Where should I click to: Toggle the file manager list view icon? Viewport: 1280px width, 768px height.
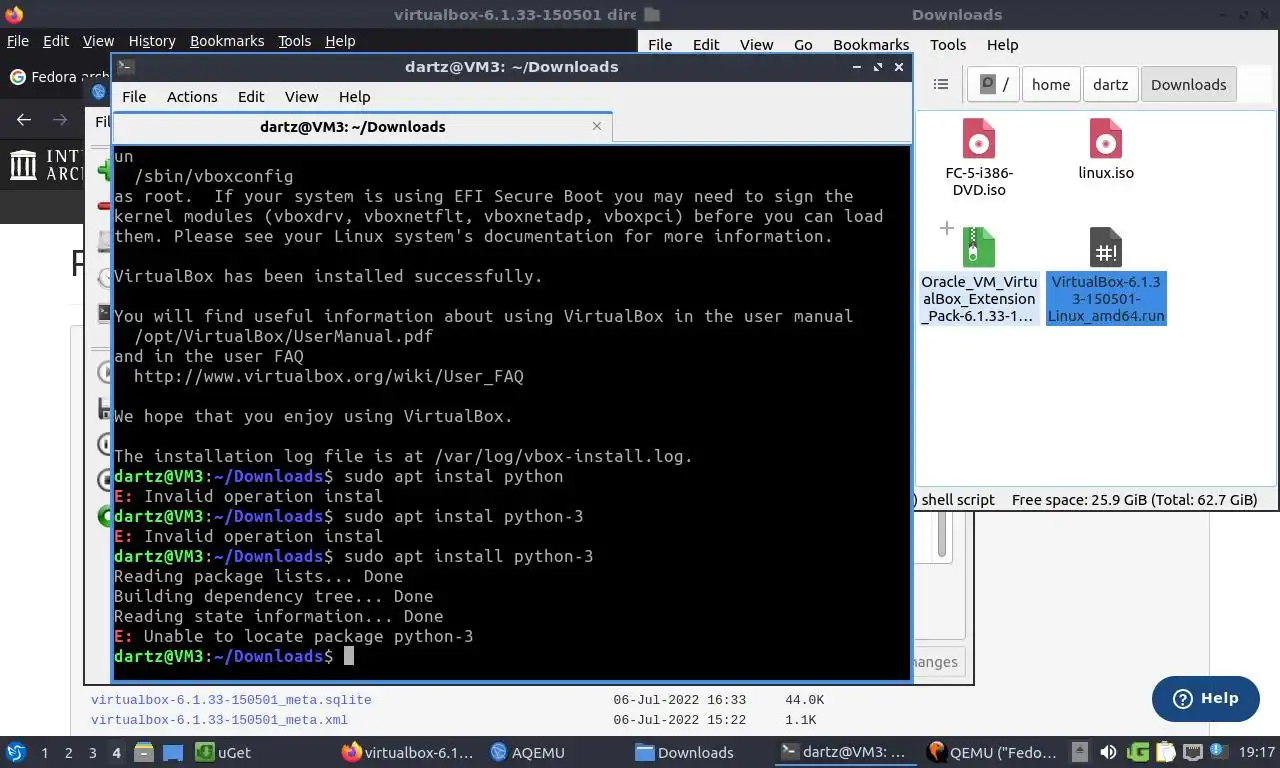(x=940, y=84)
